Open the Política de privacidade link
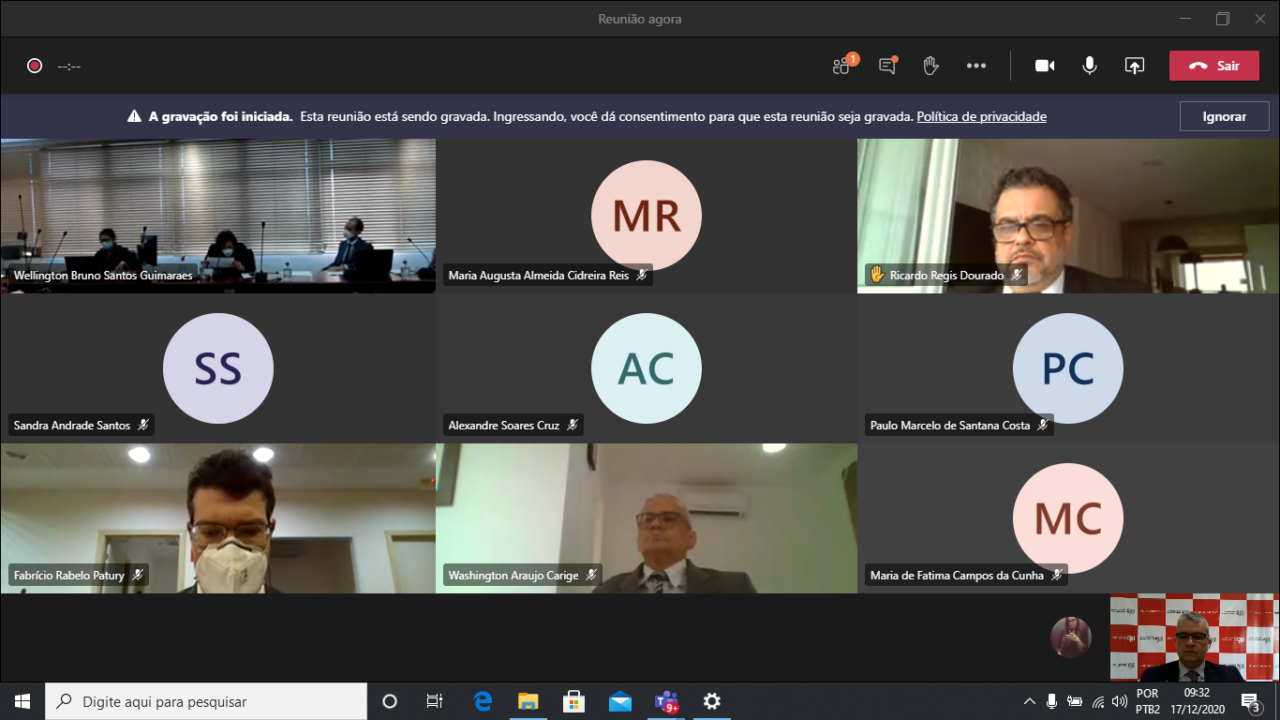Screen dimensions: 1280x720 pyautogui.click(x=981, y=117)
